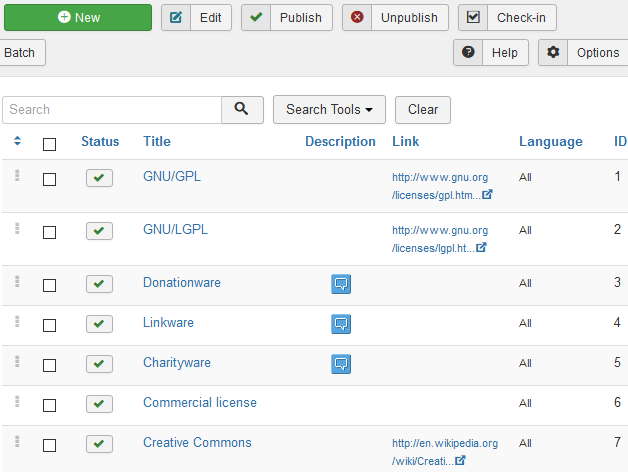The width and height of the screenshot is (628, 472).
Task: Open the gnu.org gpl link
Action: pyautogui.click(x=440, y=186)
